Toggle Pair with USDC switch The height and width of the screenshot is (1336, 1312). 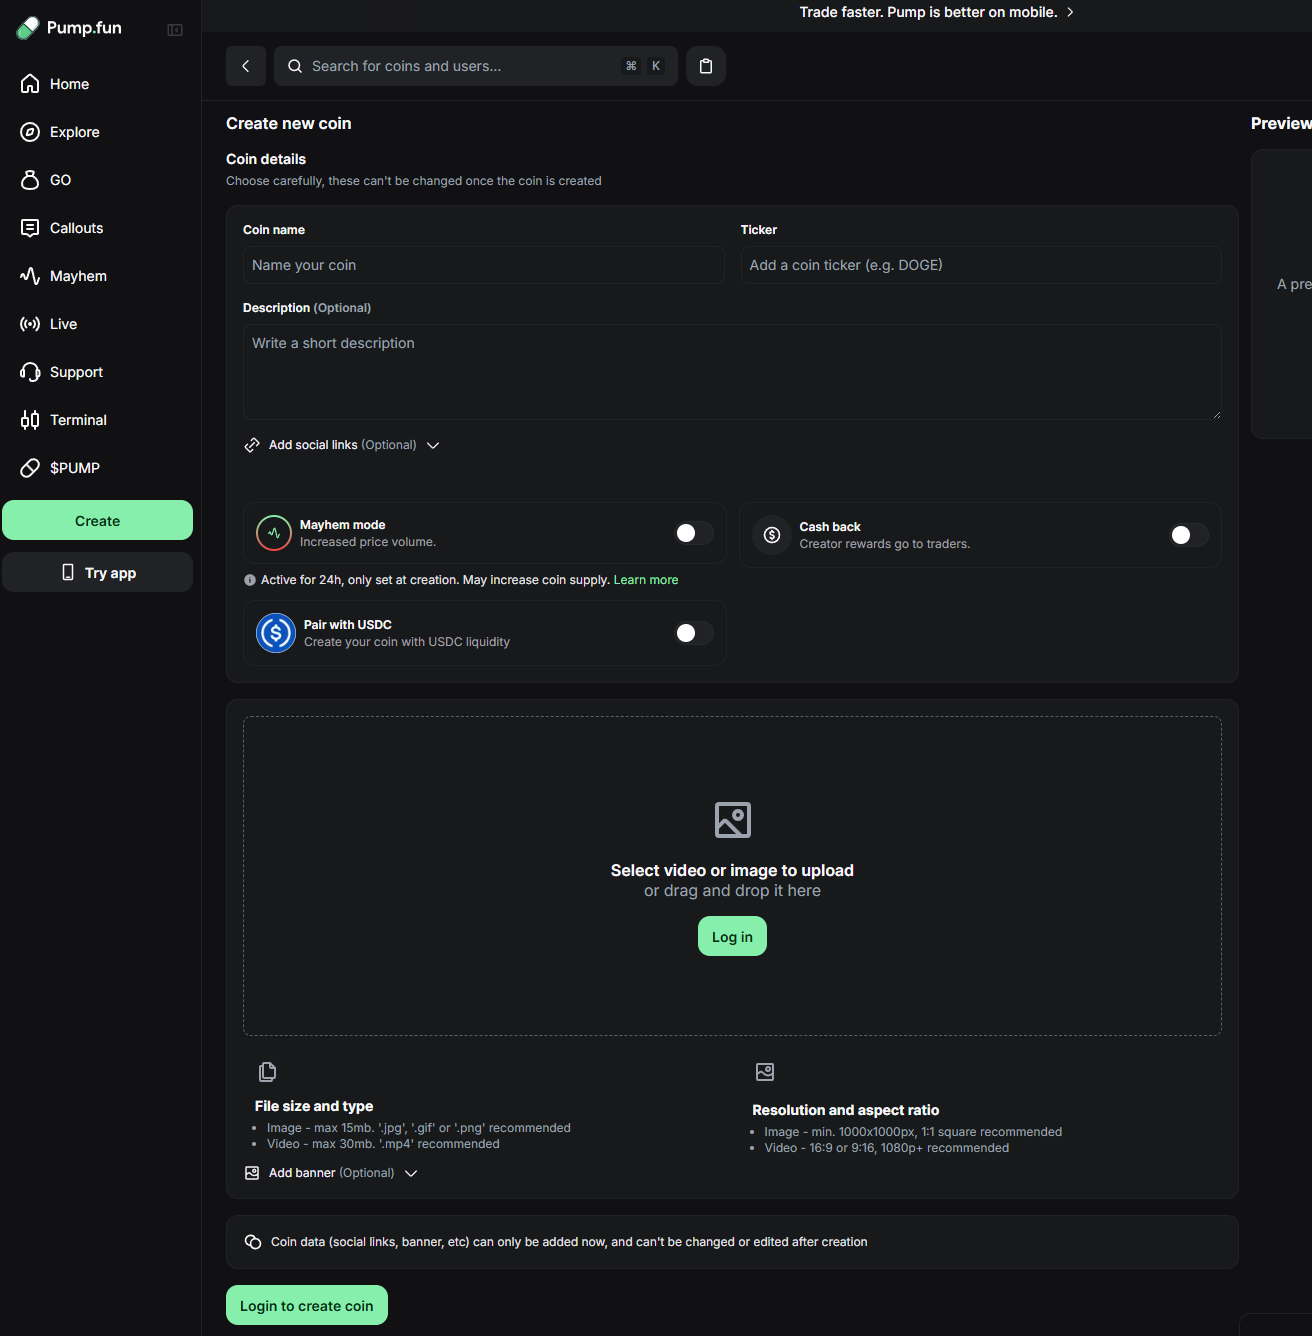click(x=694, y=633)
